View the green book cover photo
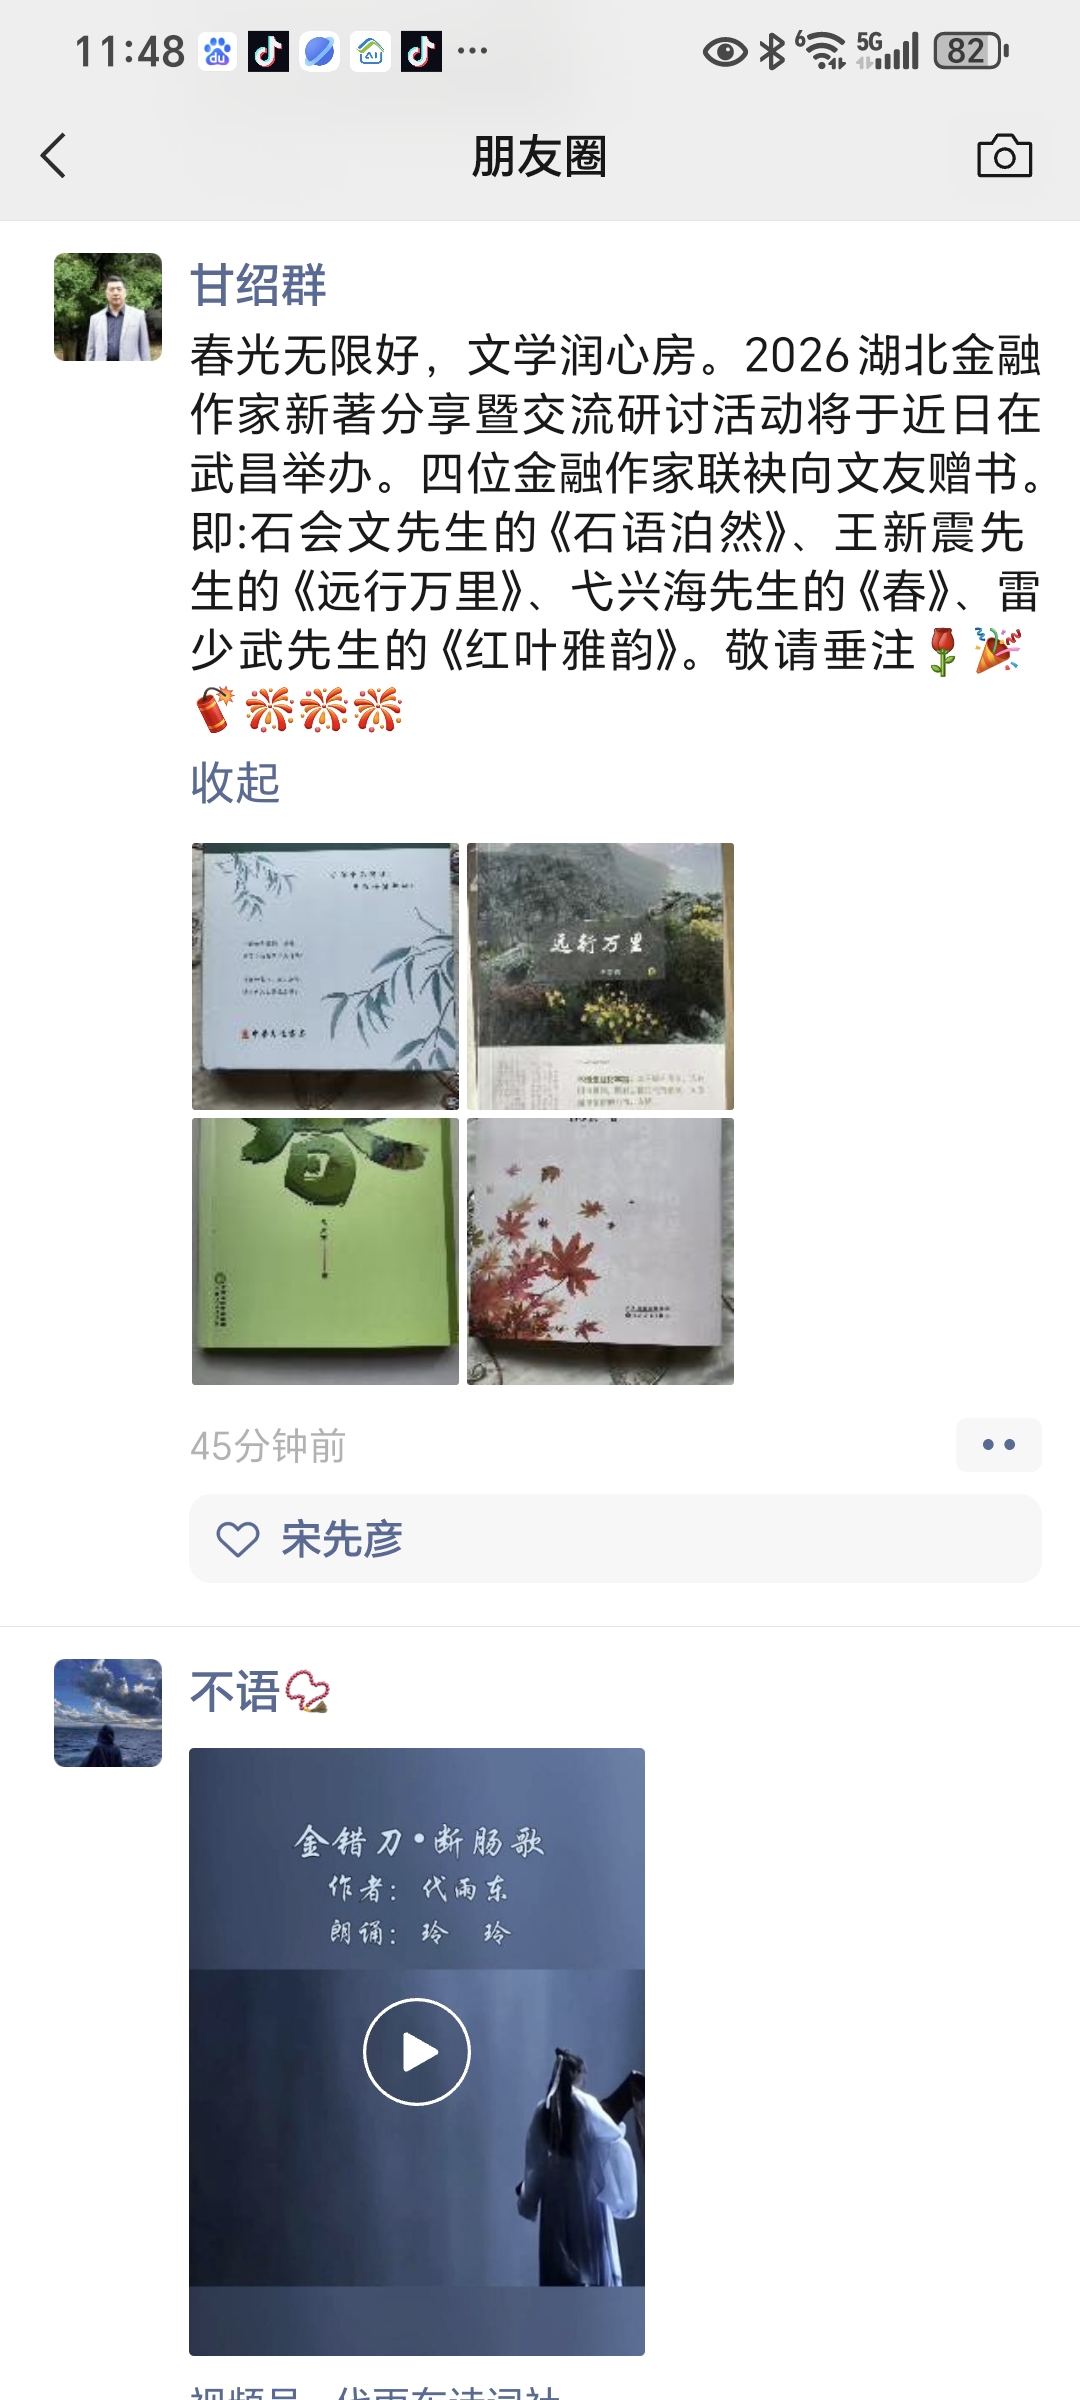Screen dimensions: 1080x2400 325,1251
